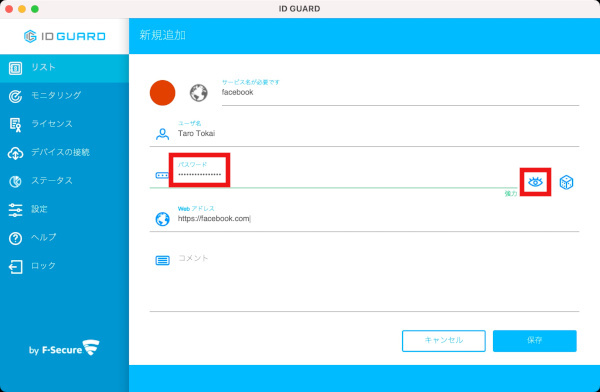Edit the Web アドレス field

point(378,219)
